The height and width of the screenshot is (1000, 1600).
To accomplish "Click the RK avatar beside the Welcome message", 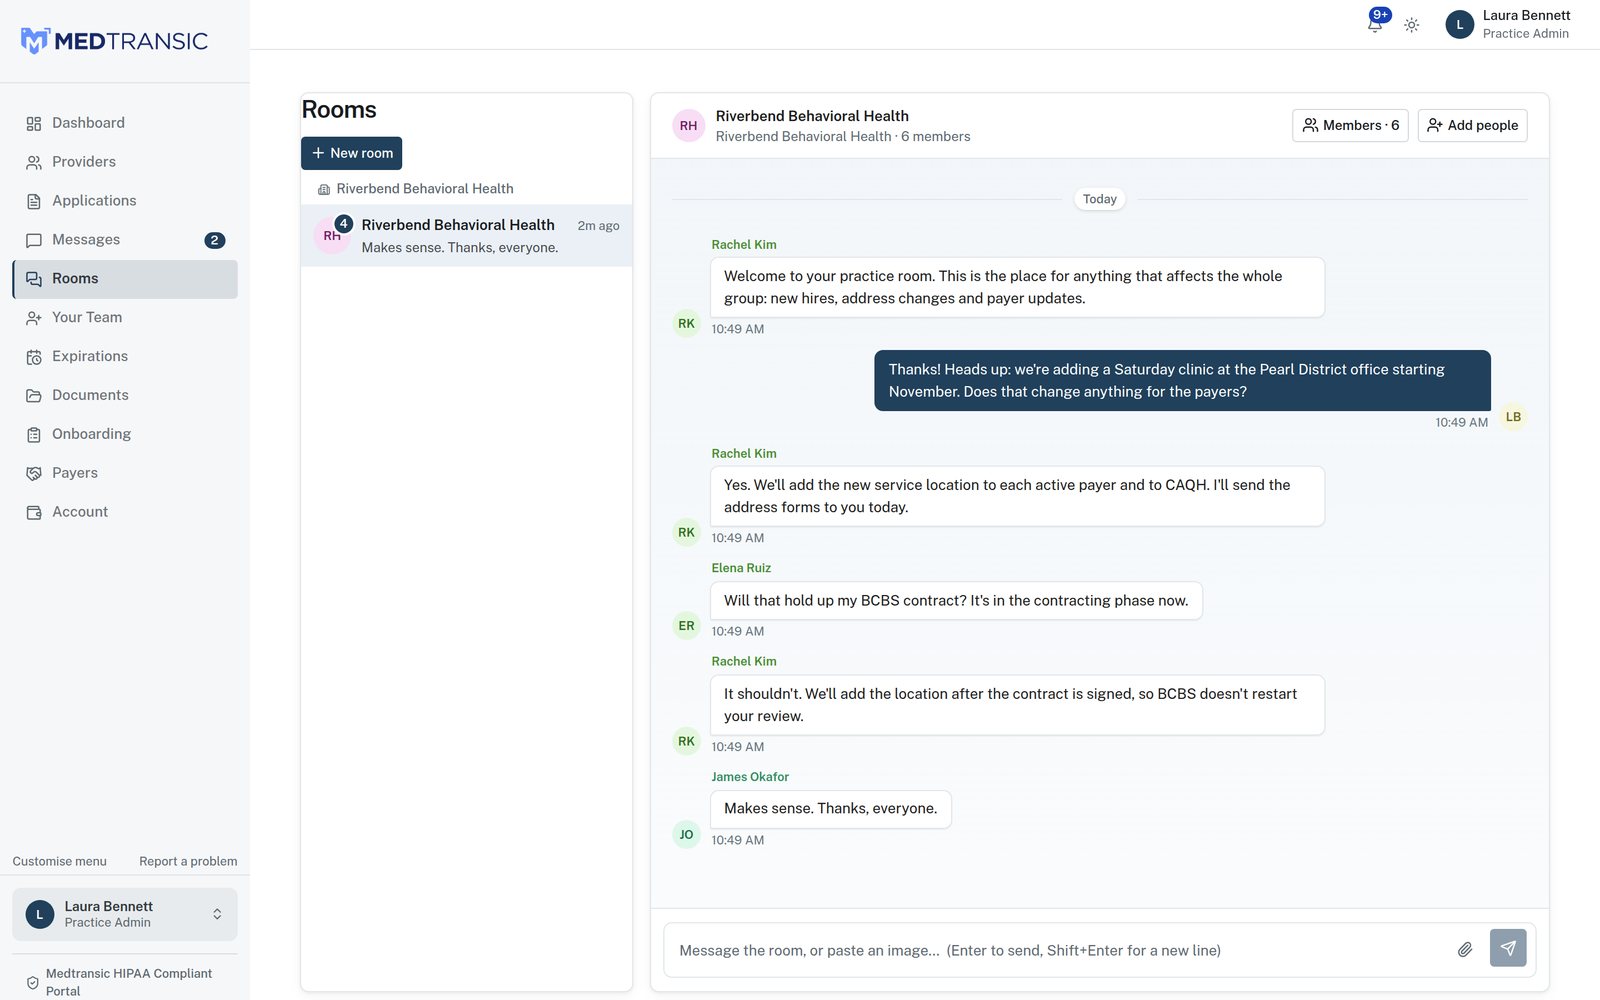I will tap(686, 324).
